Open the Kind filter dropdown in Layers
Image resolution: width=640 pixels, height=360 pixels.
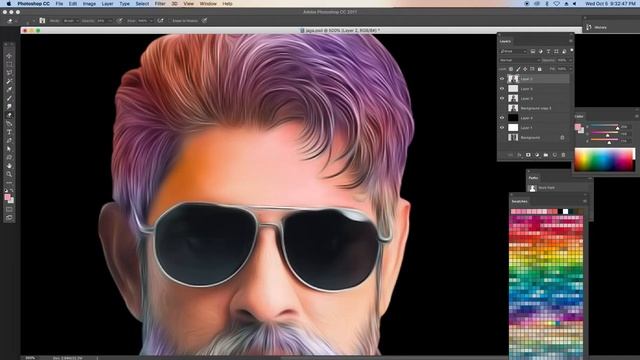tap(513, 51)
